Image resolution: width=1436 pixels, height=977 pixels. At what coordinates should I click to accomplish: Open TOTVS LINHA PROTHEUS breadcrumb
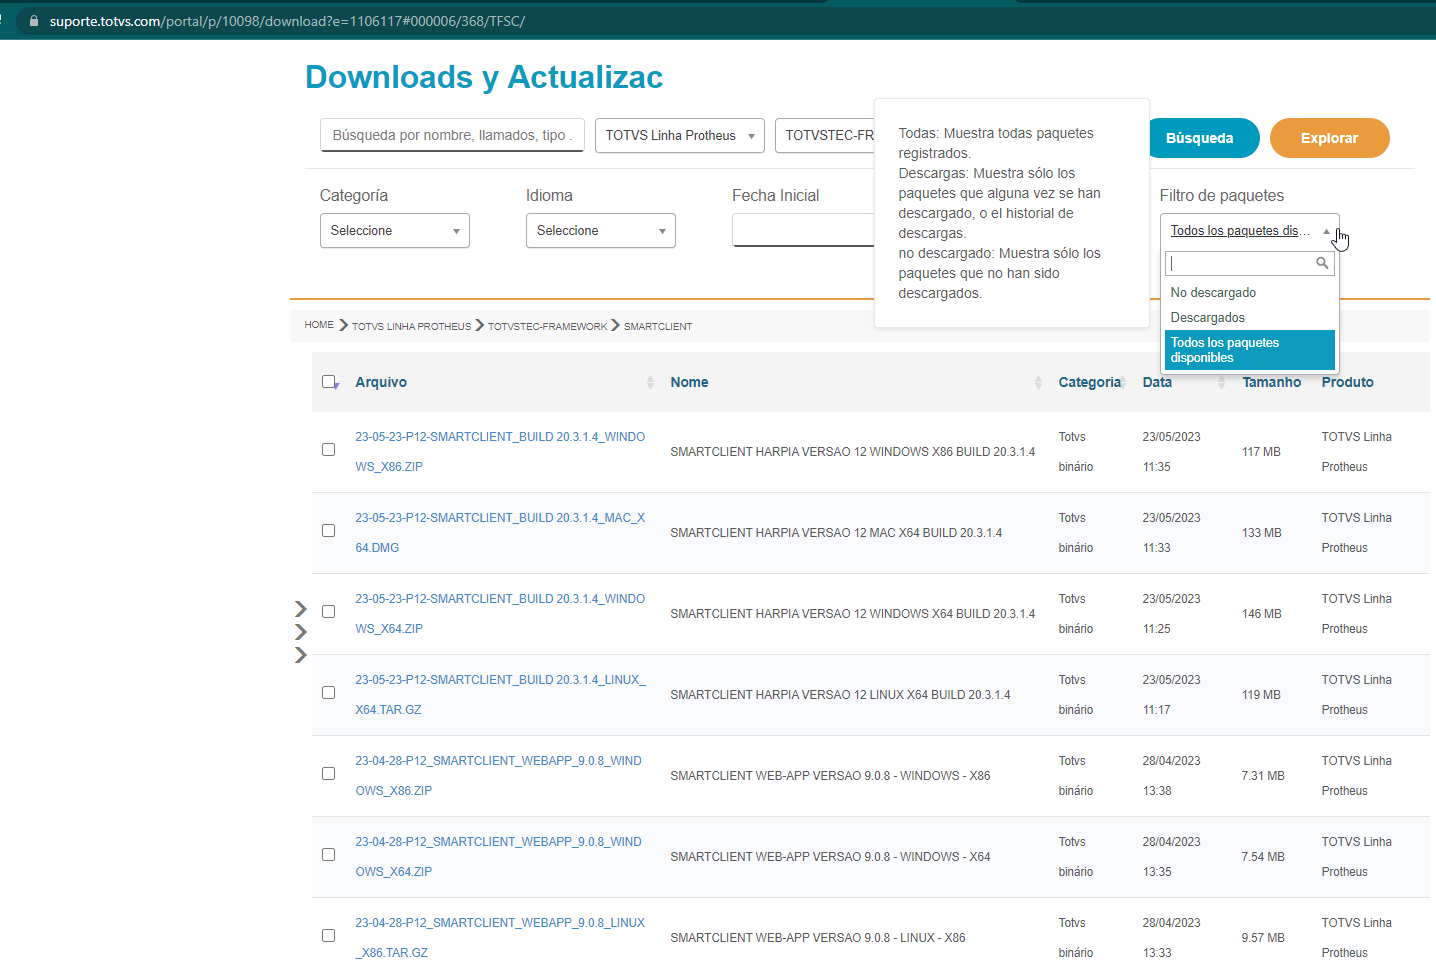pos(411,326)
